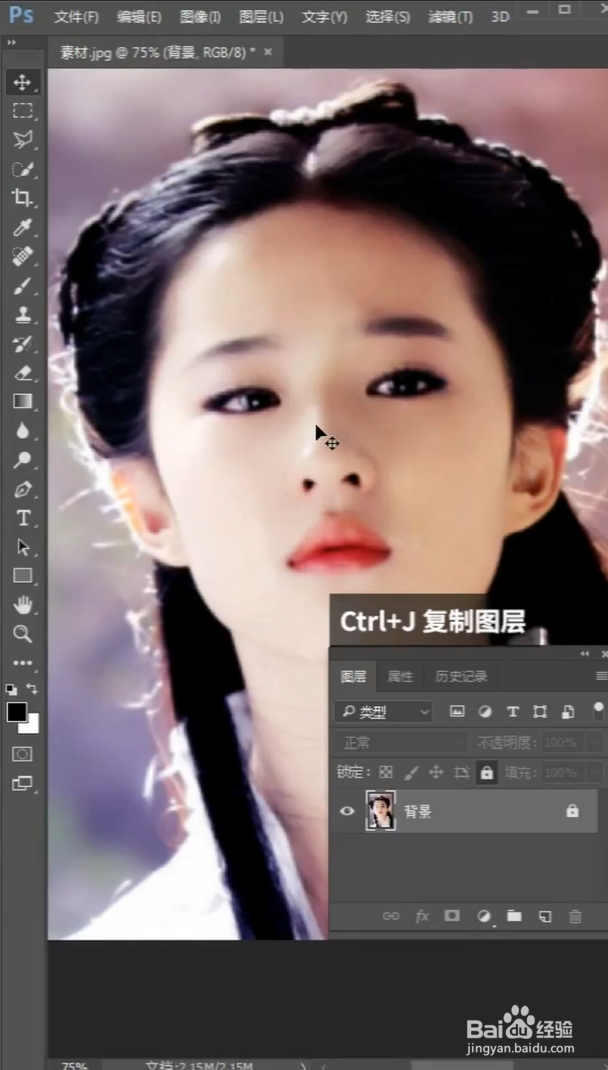The image size is (608, 1070).
Task: Select the Rectangular Marquee tool
Action: 23,111
